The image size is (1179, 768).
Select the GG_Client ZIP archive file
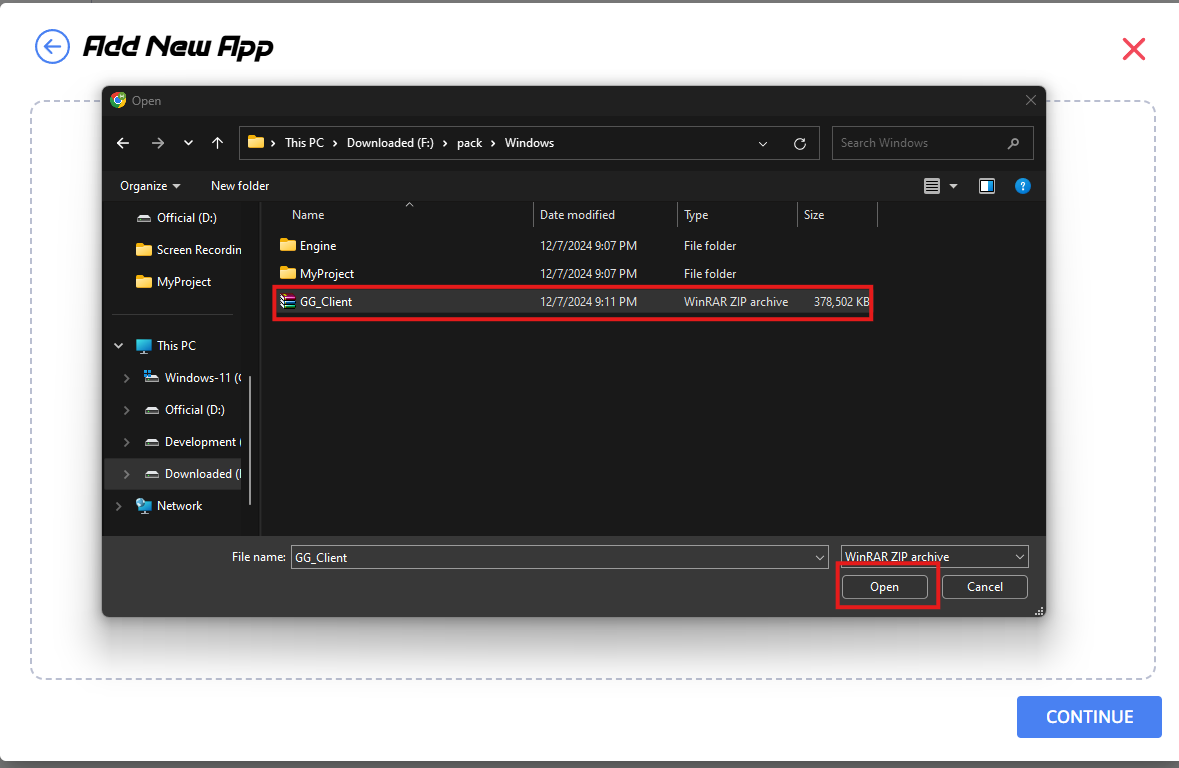[x=326, y=302]
